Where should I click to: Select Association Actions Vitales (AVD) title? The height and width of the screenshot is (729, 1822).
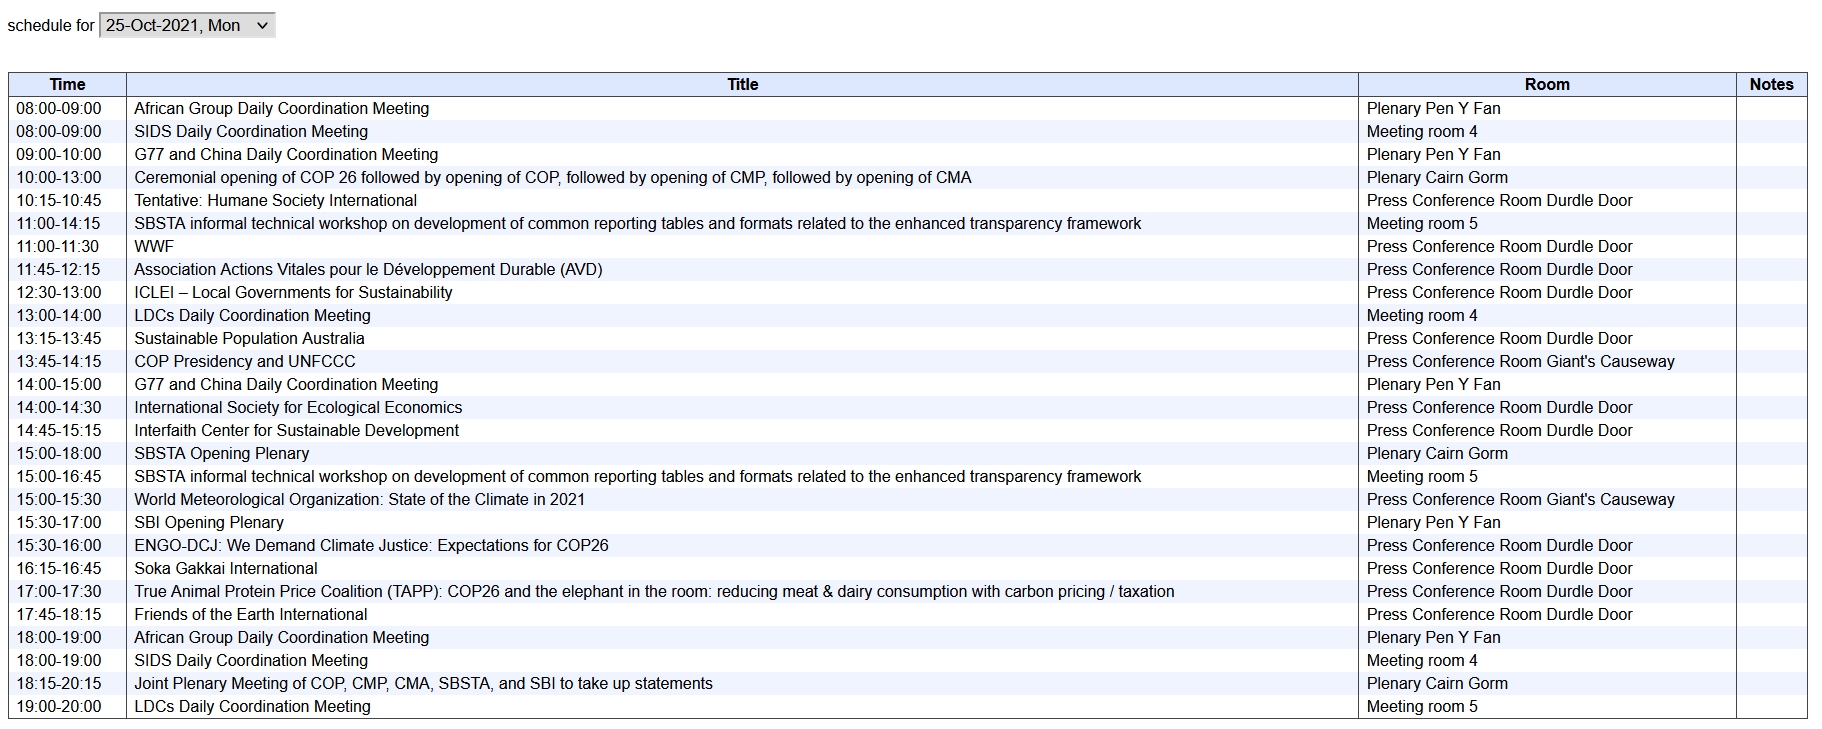click(368, 269)
